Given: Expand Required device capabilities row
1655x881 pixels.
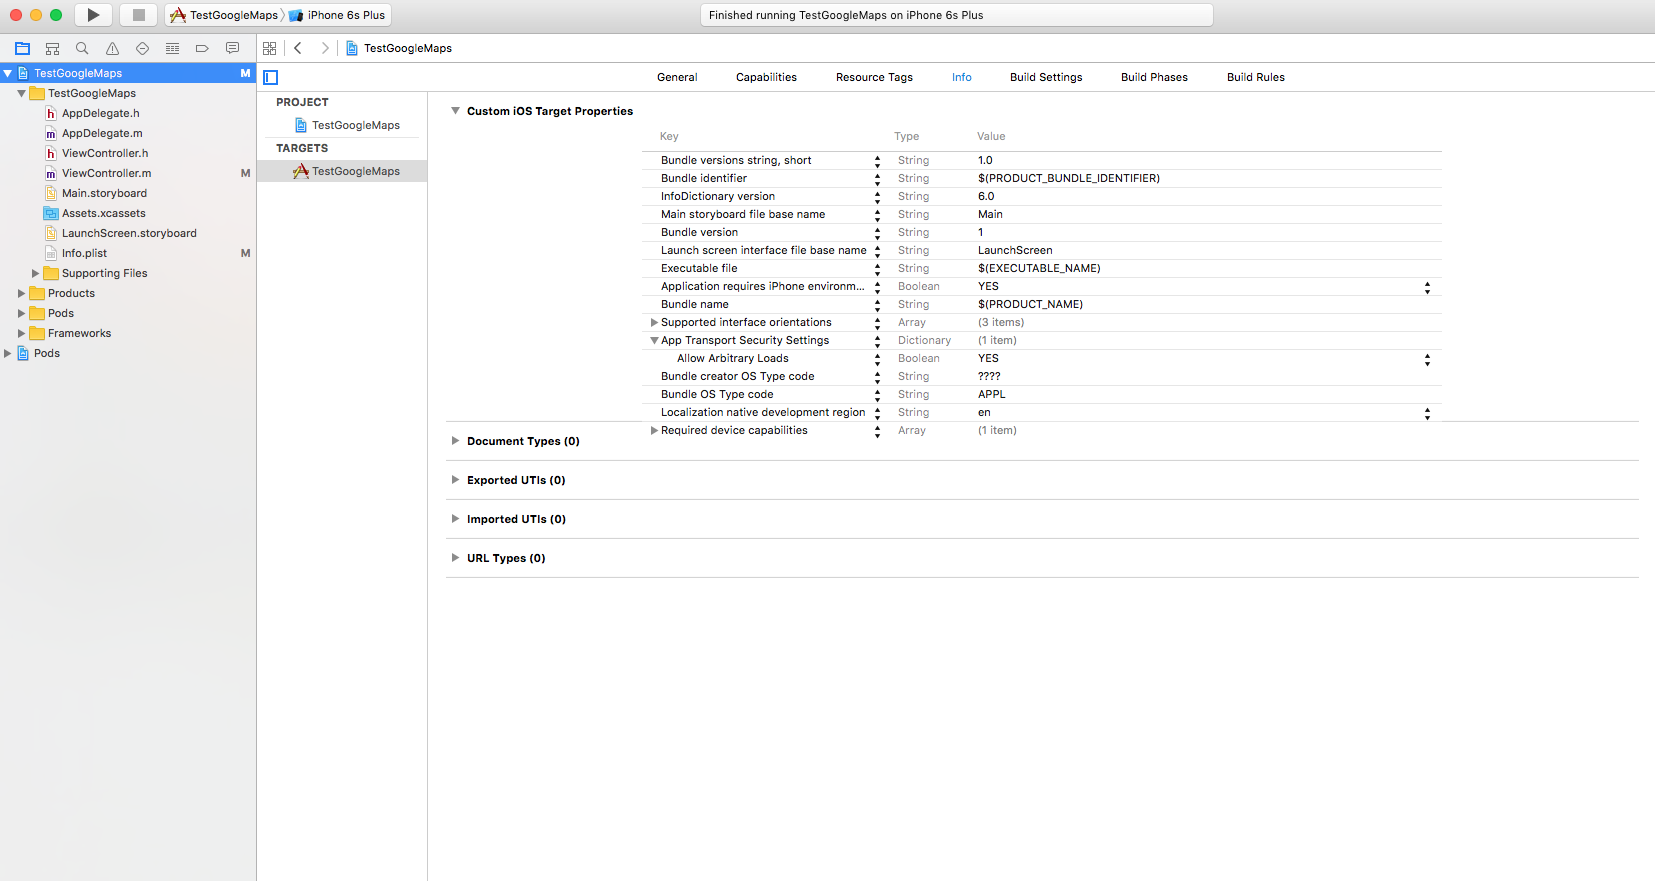Looking at the screenshot, I should (654, 430).
